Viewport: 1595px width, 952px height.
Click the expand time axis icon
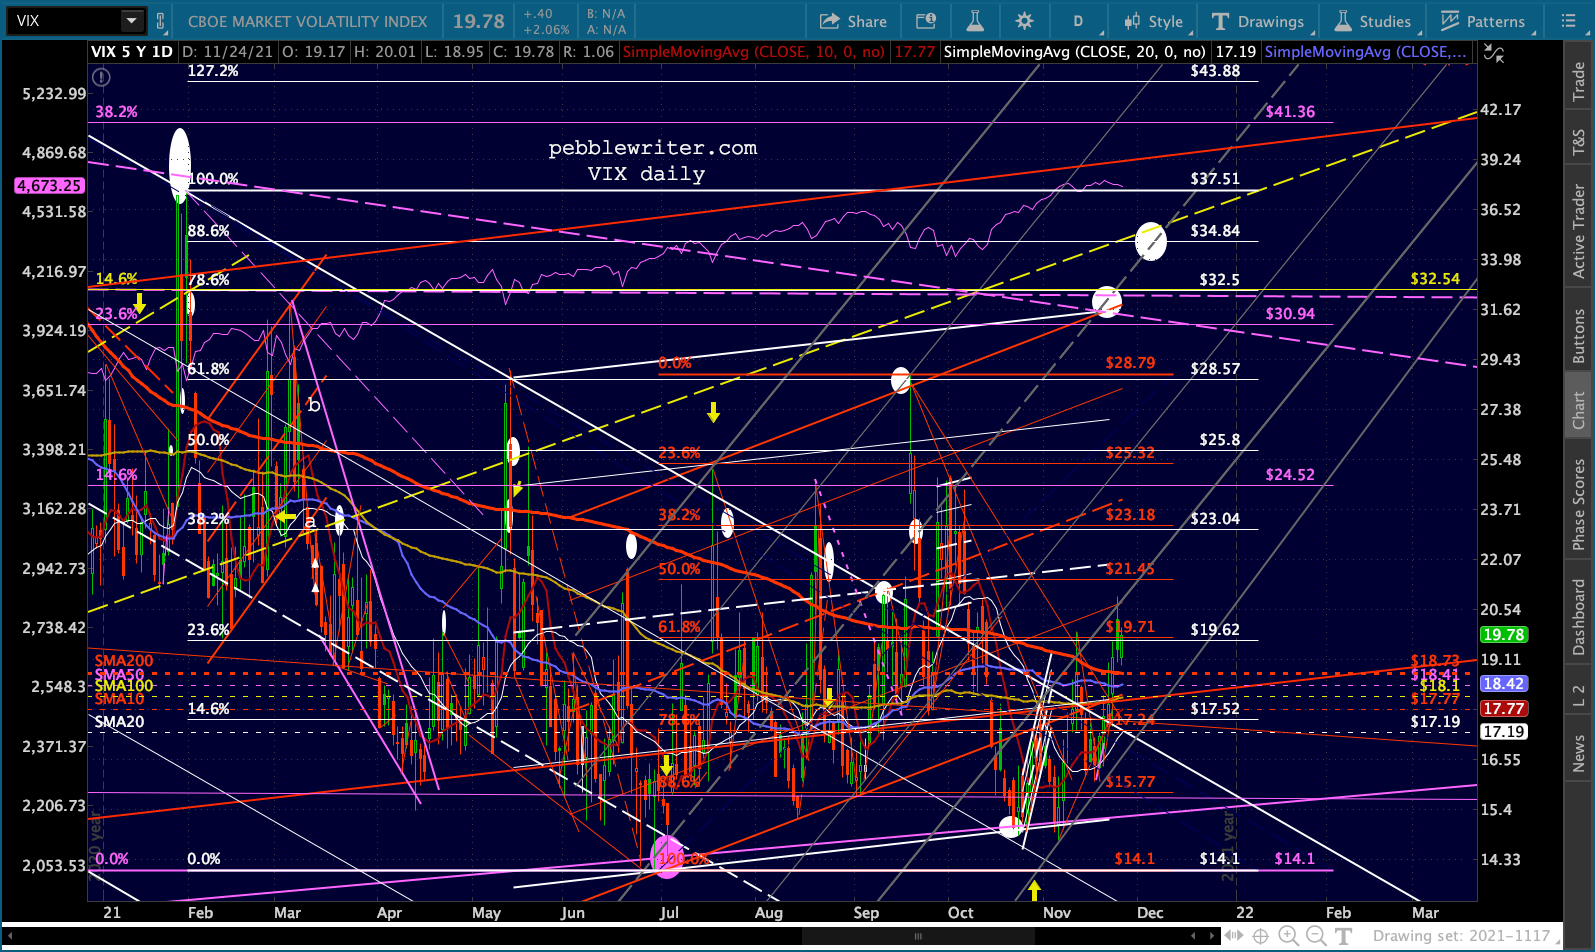point(1235,936)
